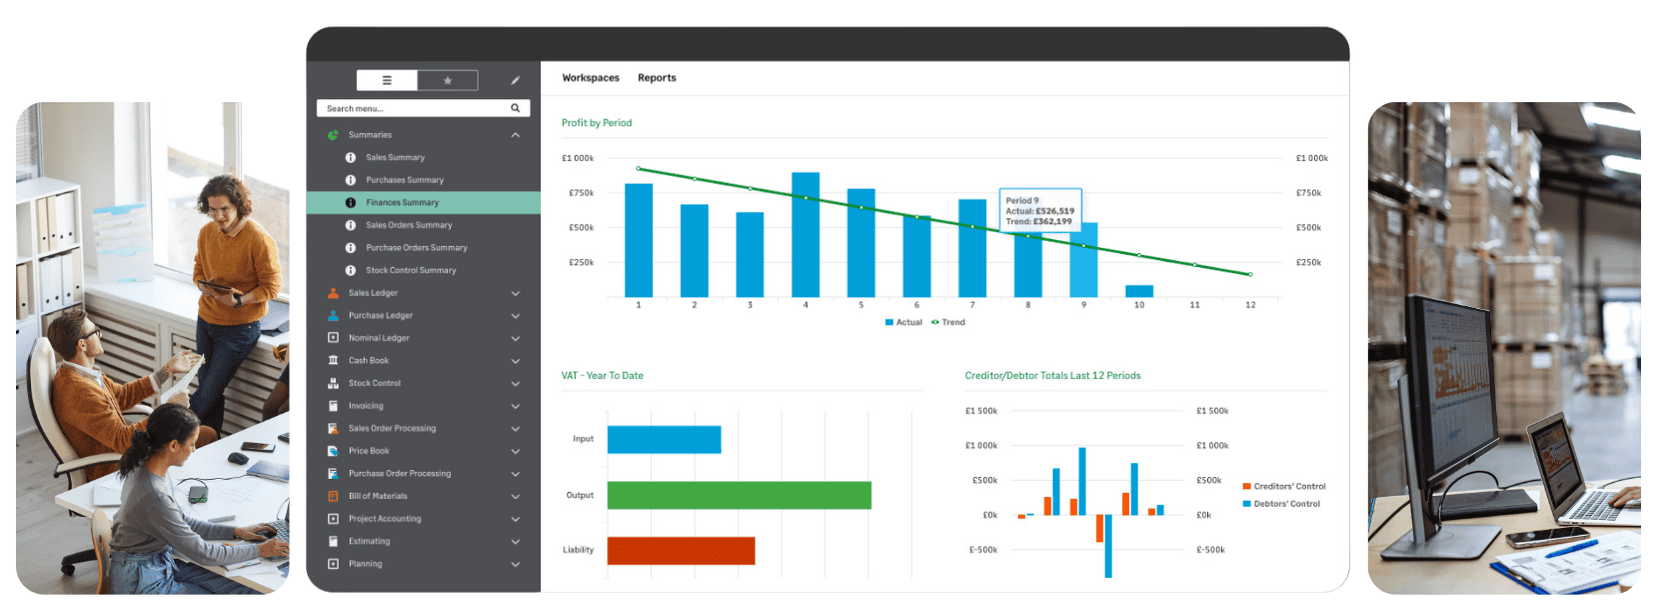Image resolution: width=1657 pixels, height=612 pixels.
Task: Click the info icon beside Finances Summary
Action: [x=350, y=203]
